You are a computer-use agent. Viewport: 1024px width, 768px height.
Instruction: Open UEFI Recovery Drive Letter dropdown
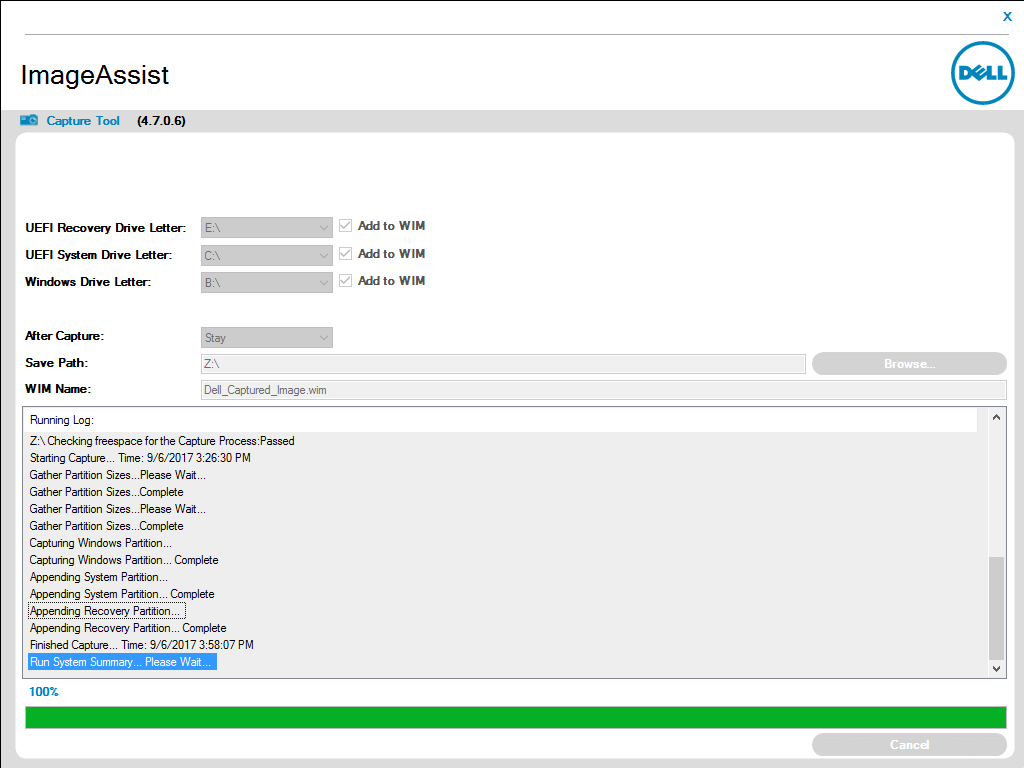tap(266, 227)
